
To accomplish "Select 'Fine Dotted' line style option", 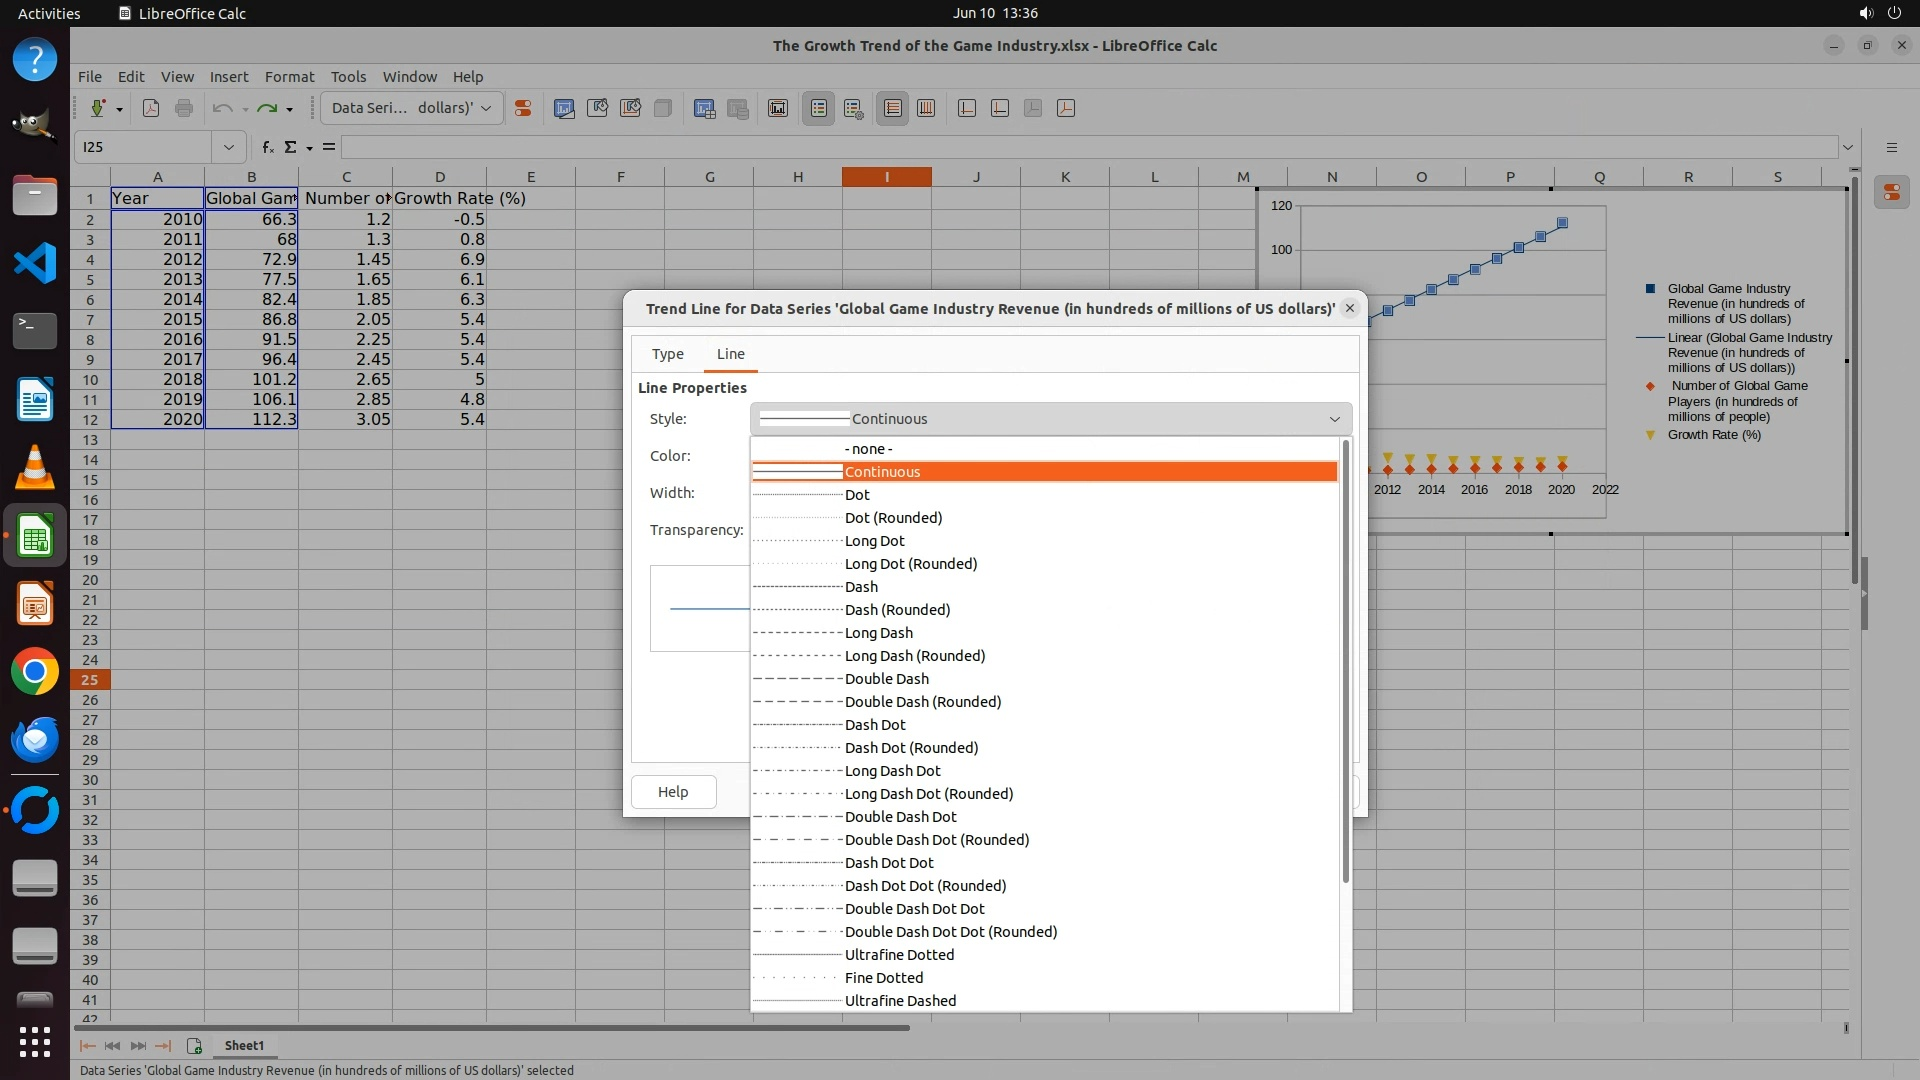I will [x=883, y=978].
